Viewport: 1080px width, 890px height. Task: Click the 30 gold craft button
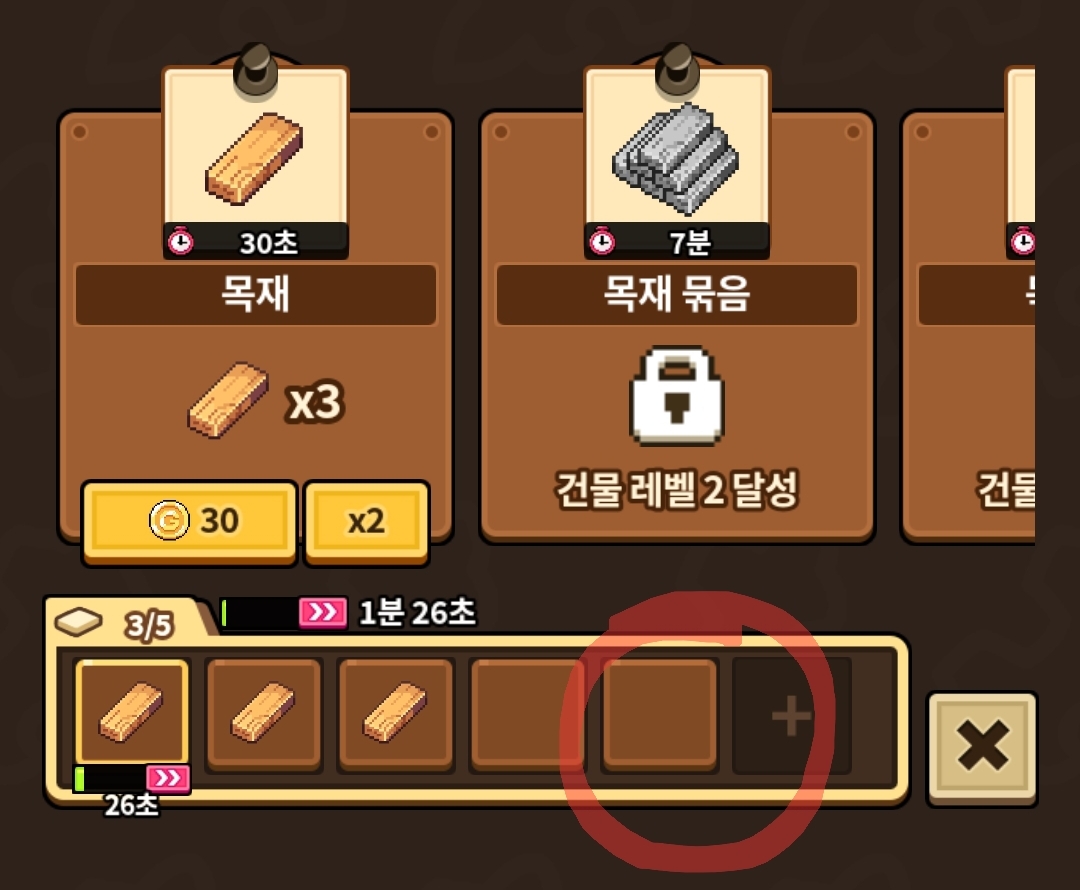(x=189, y=522)
